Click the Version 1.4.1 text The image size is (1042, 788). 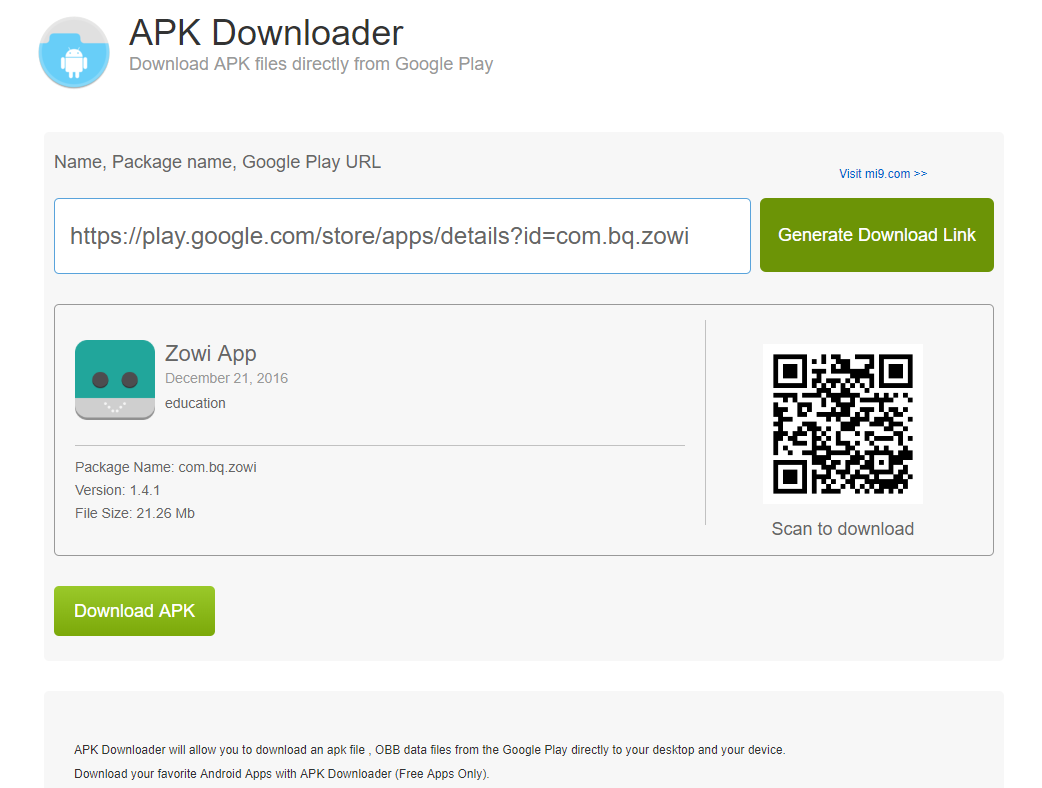[118, 490]
